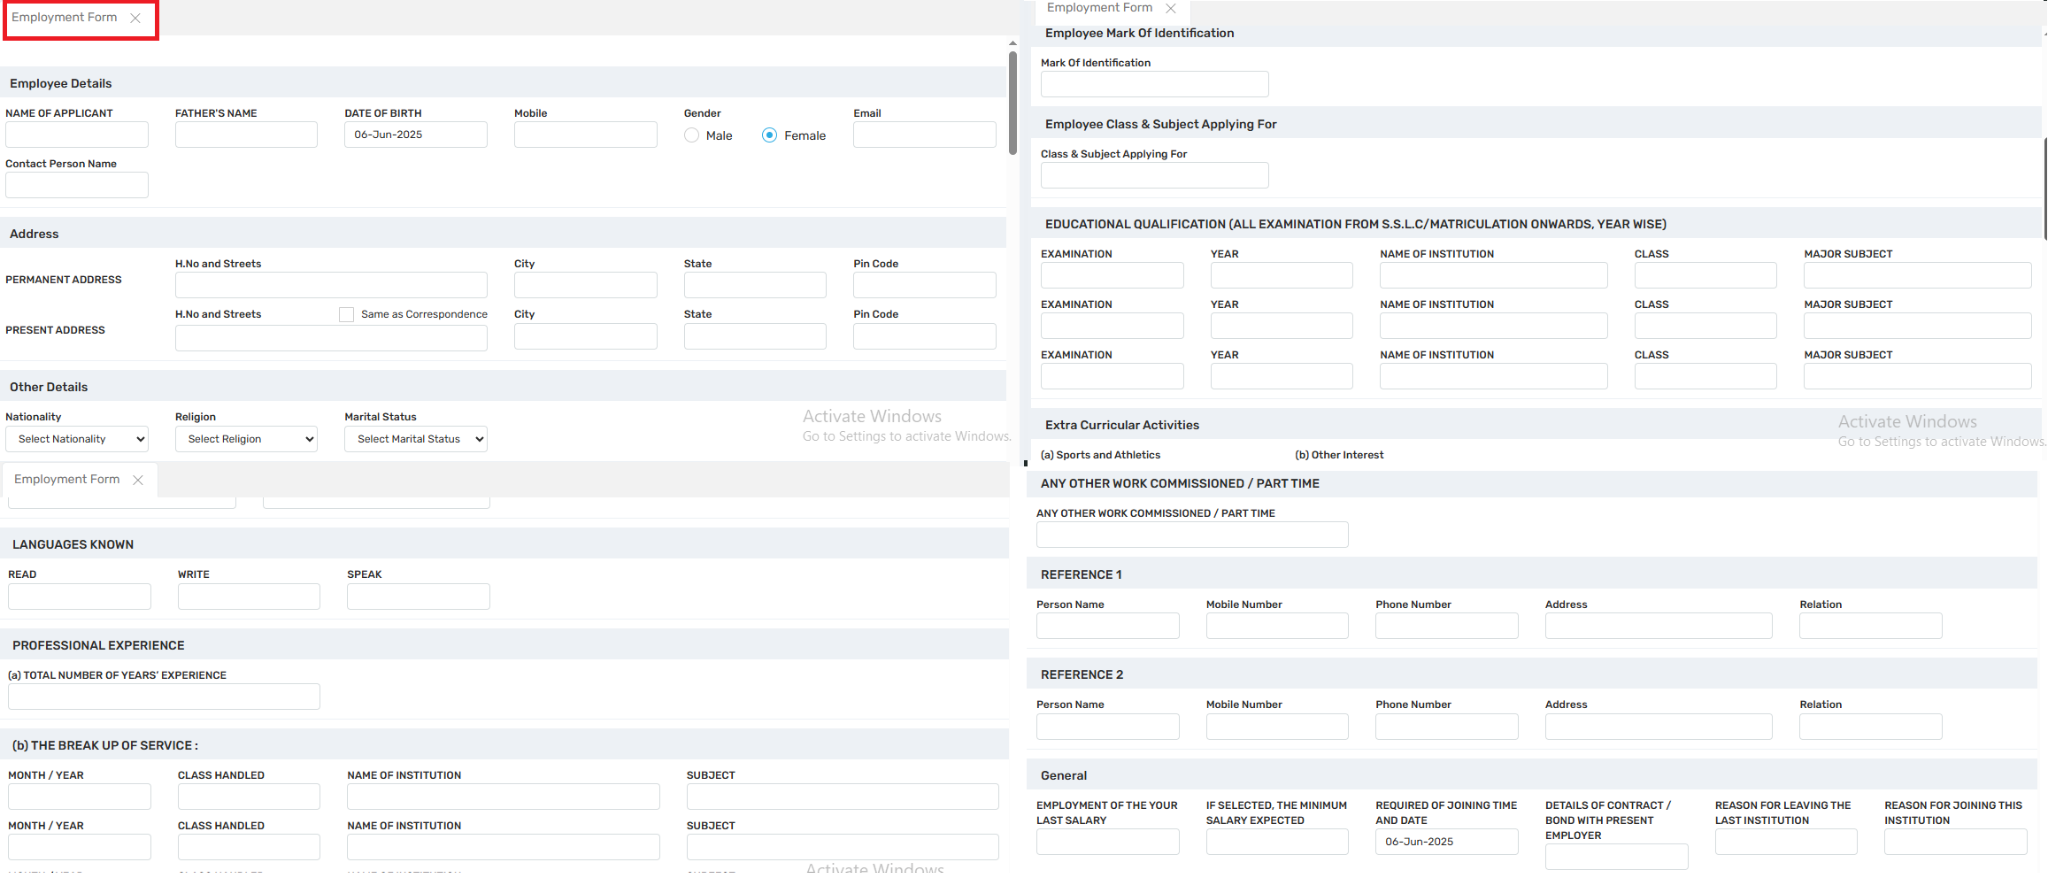Click the Educational Qualification section header
Screen dimensions: 2048x873
coord(1536,224)
